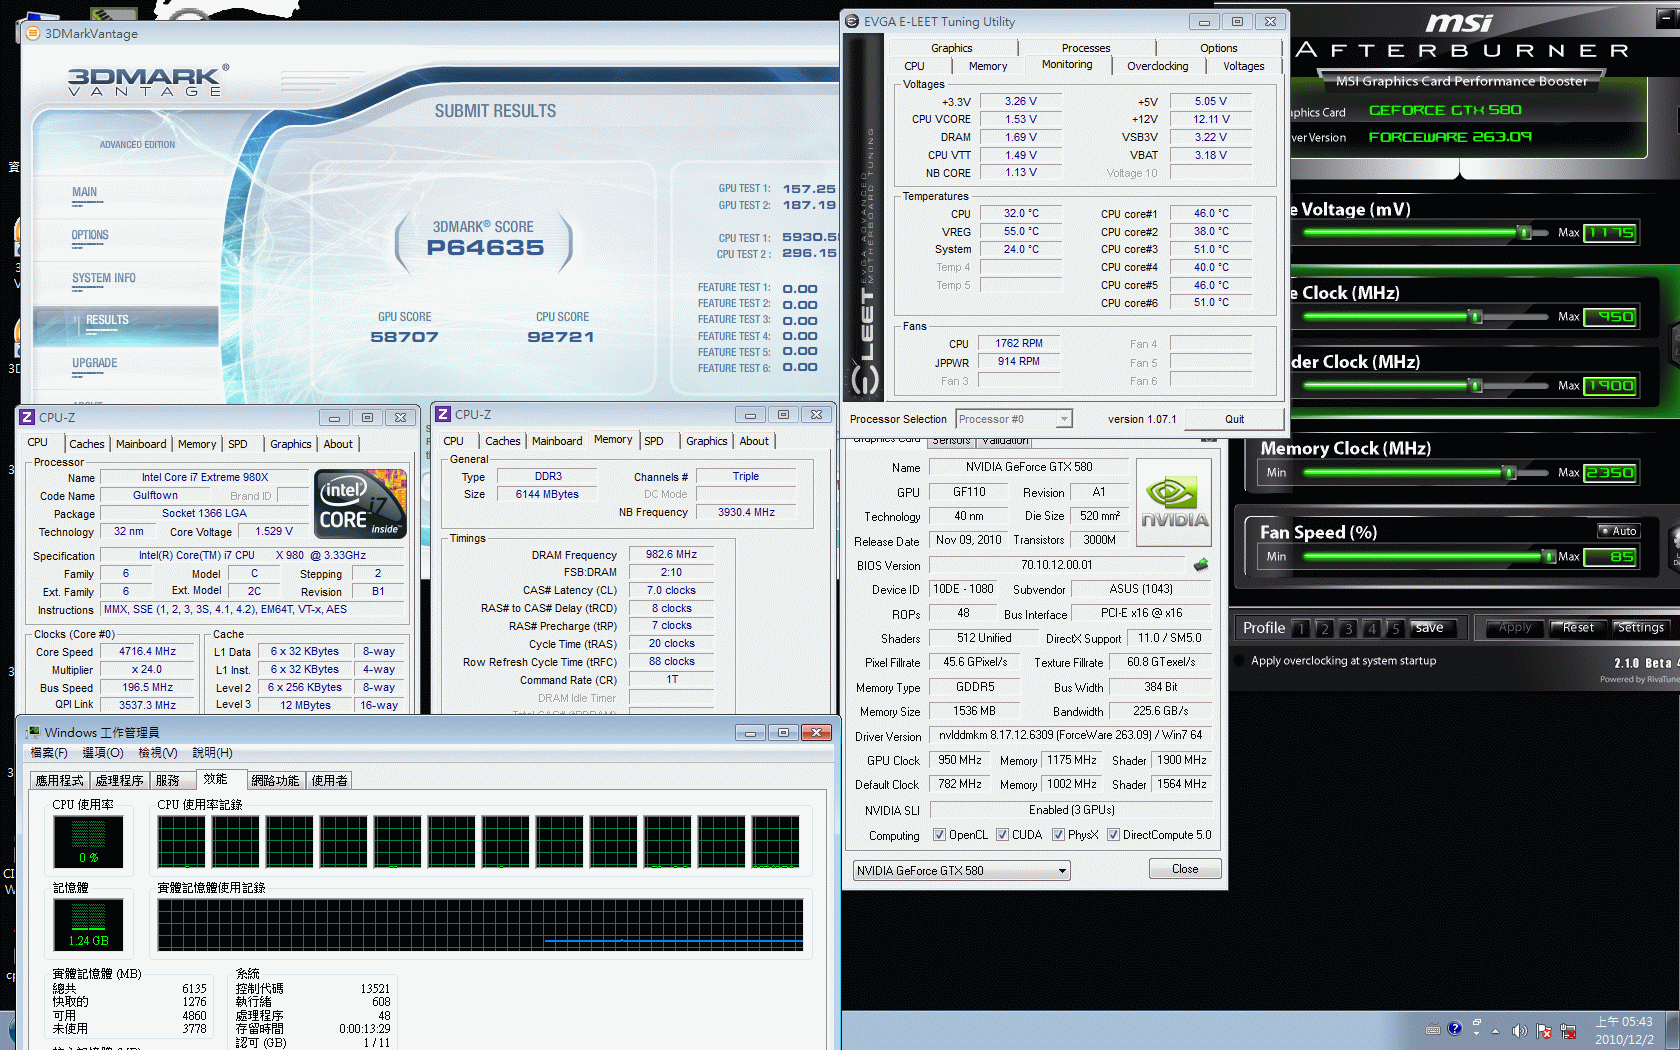
Task: Click the Fan Speed value 85 field
Action: [1610, 557]
